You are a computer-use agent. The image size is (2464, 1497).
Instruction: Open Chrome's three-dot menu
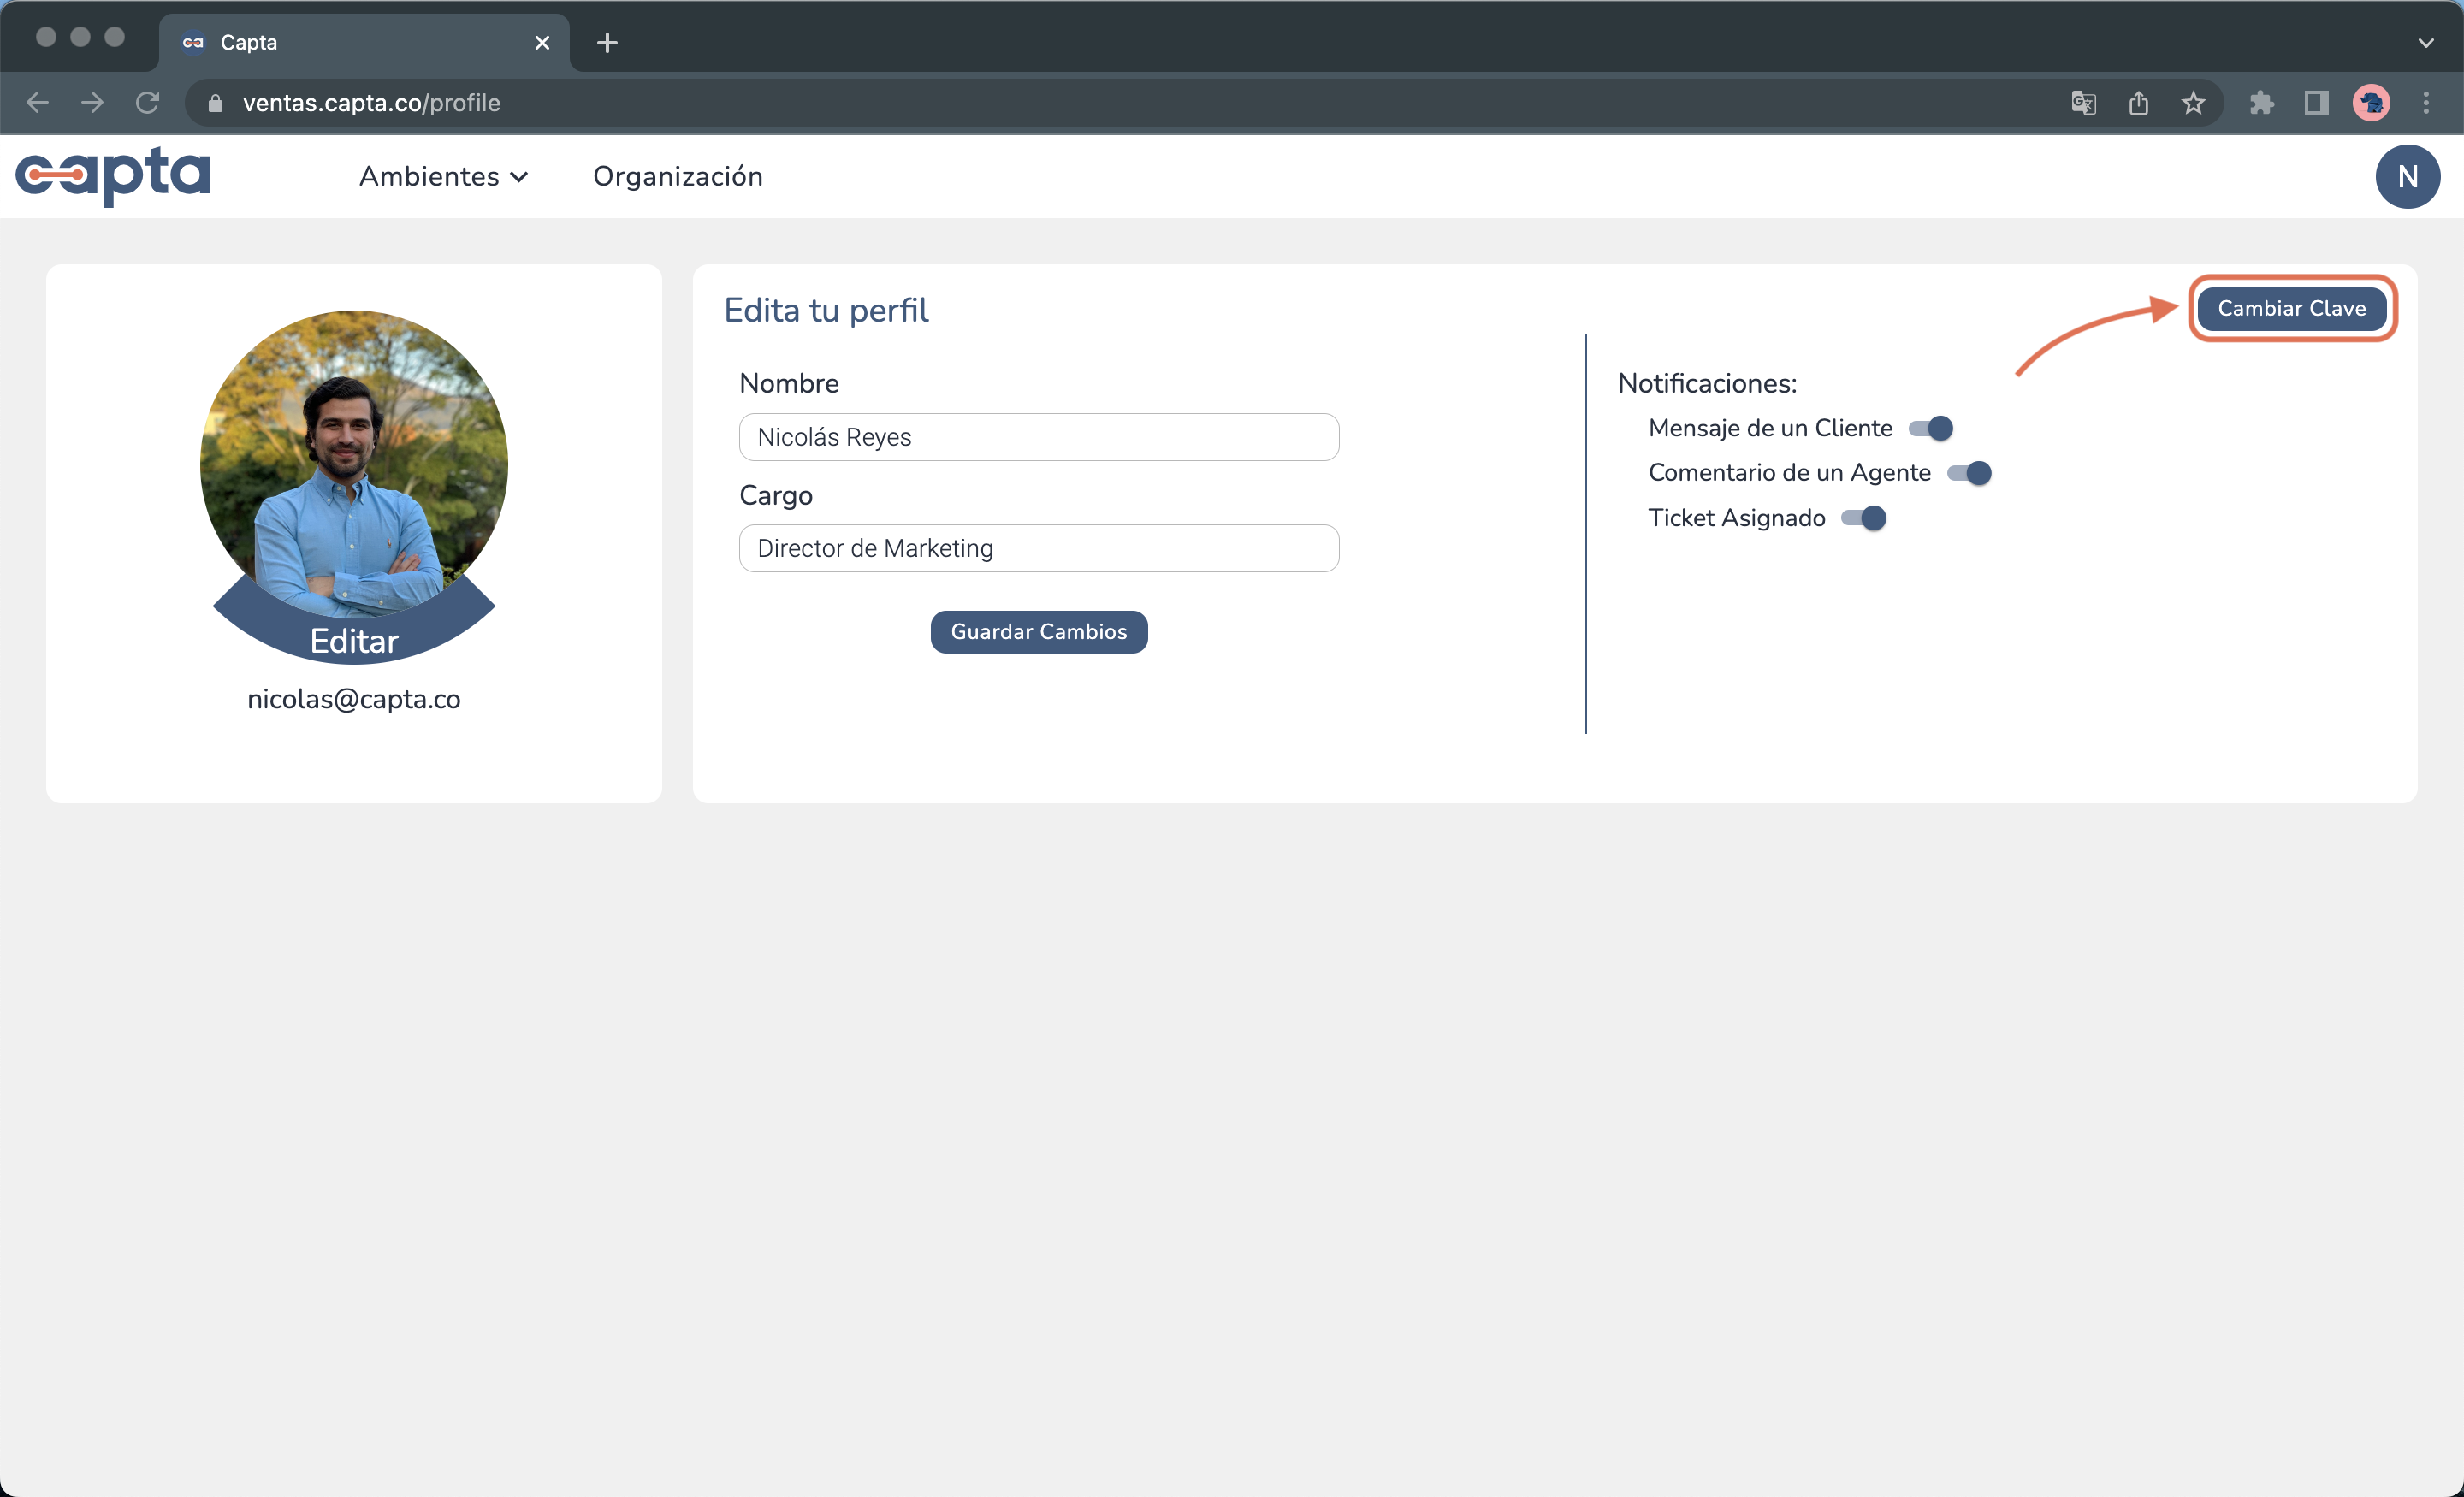coord(2425,103)
